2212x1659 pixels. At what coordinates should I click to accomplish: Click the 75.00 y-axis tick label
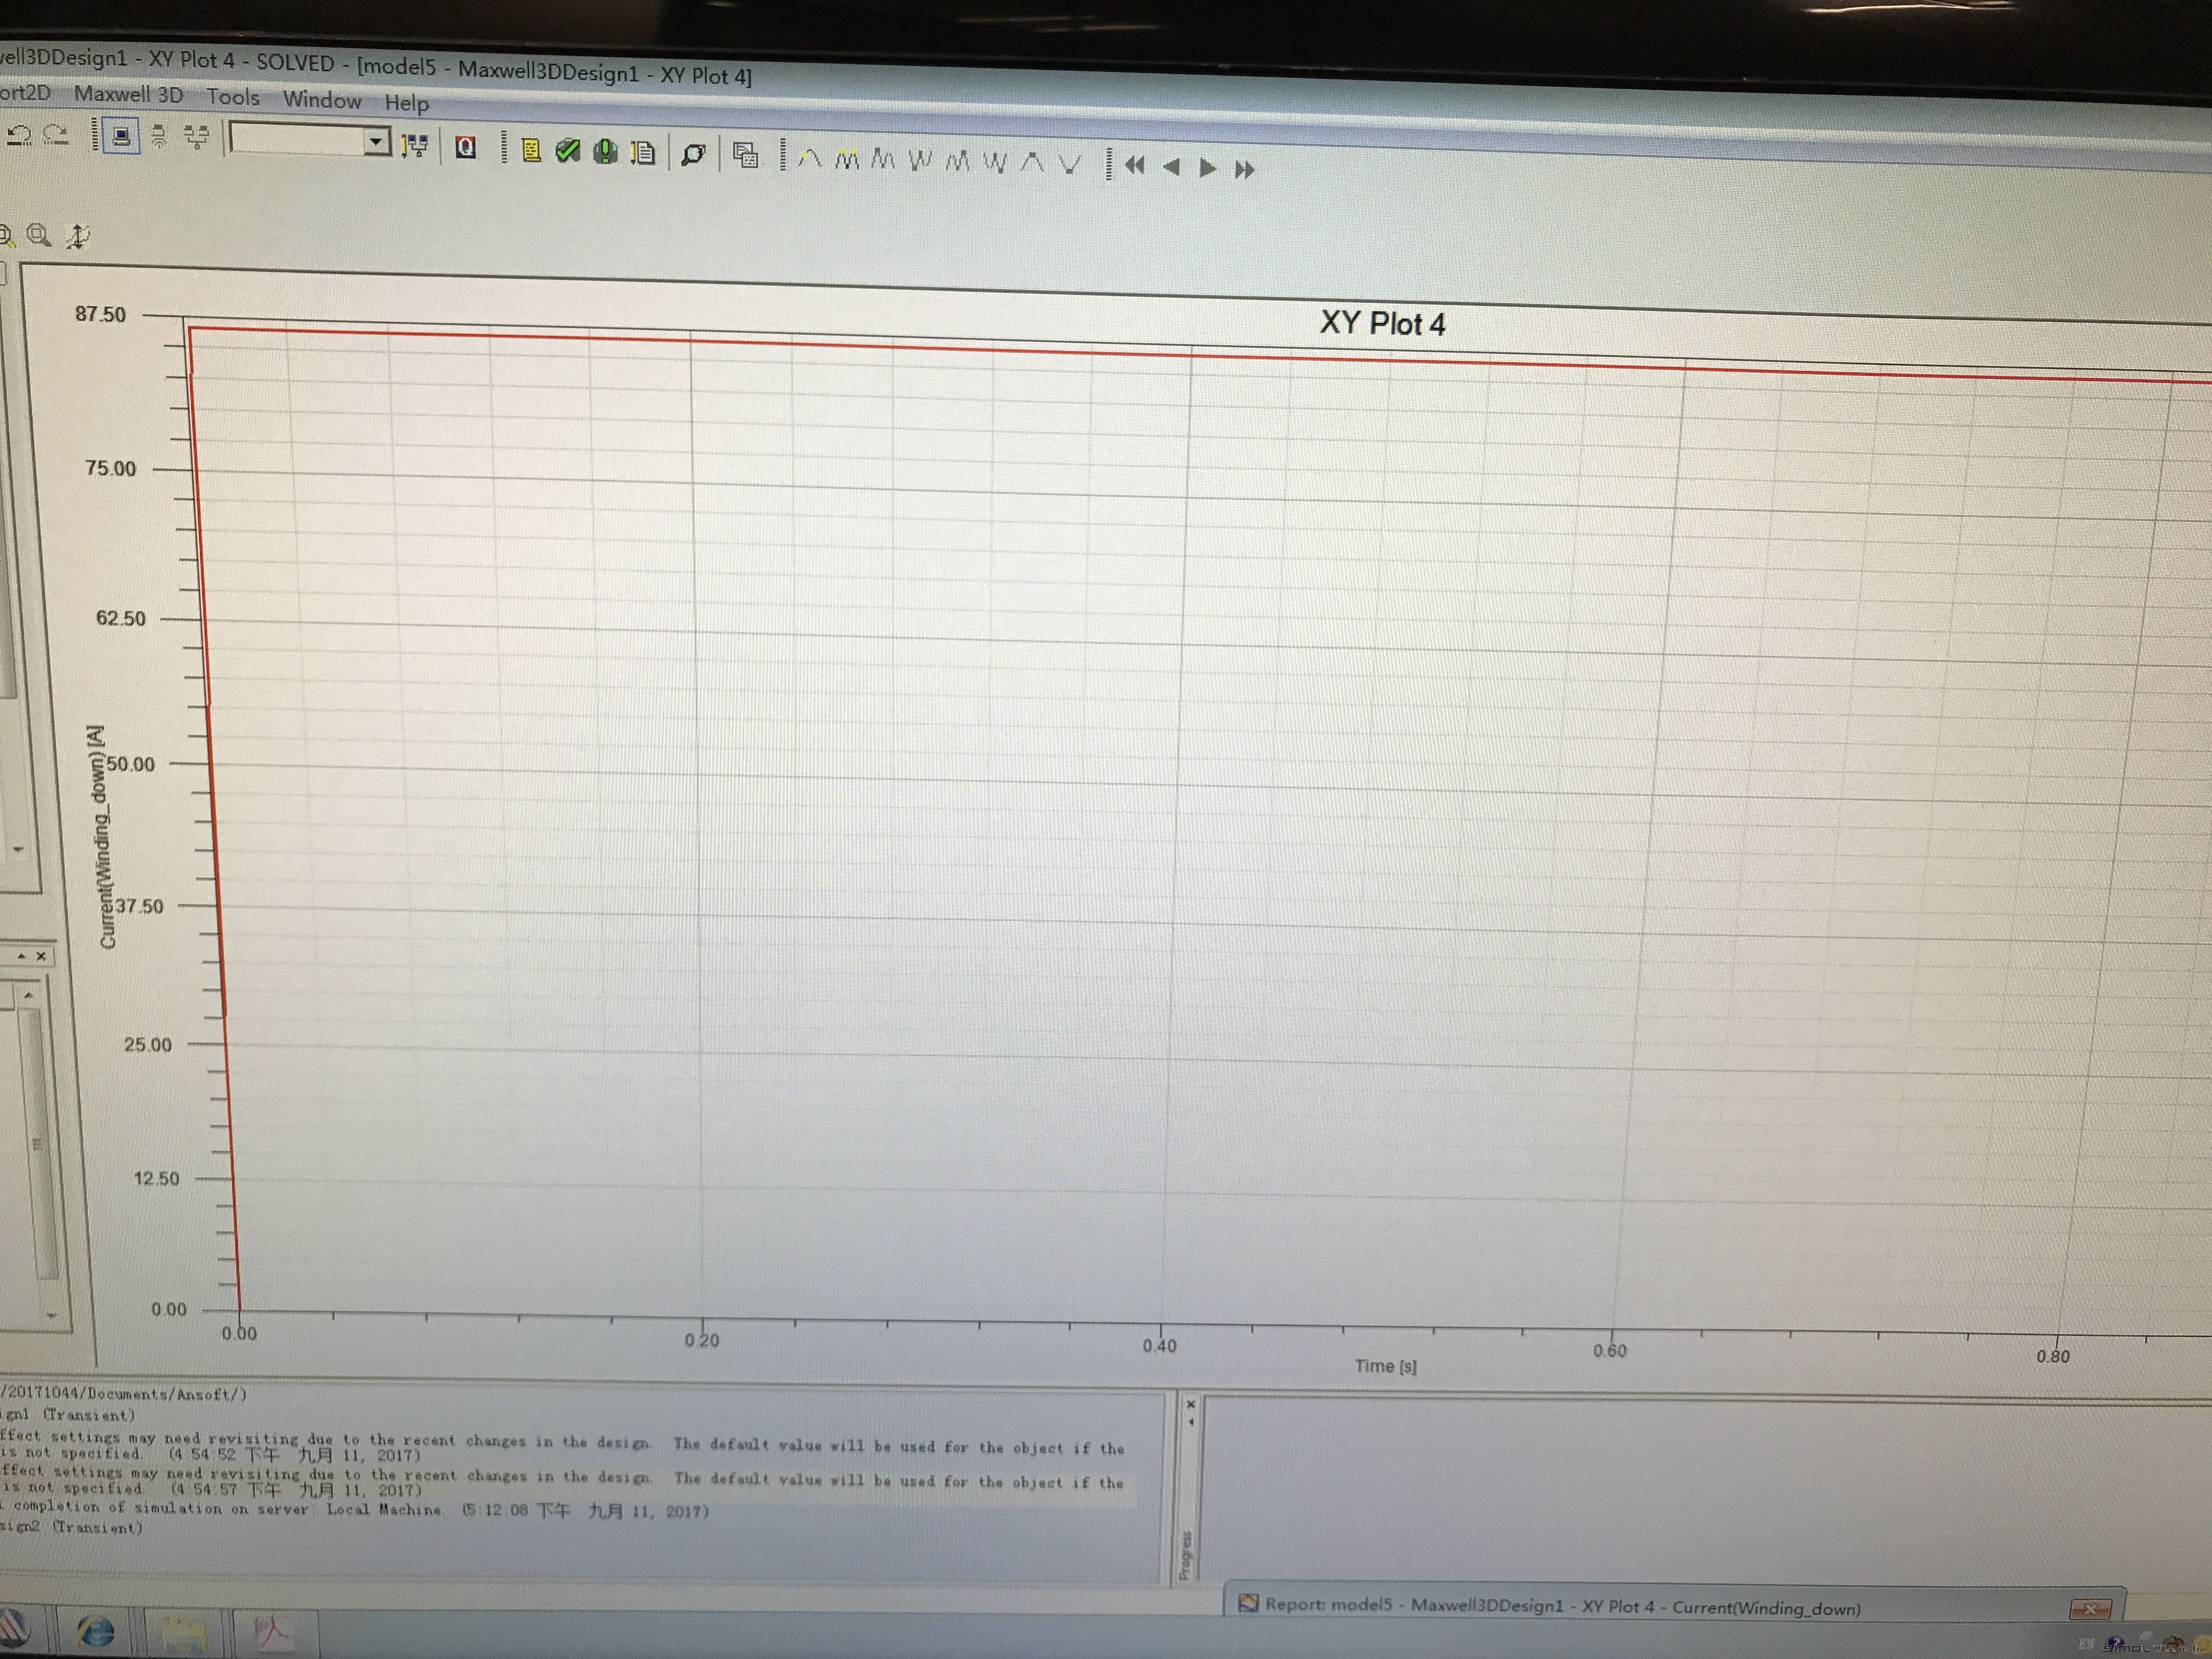(110, 468)
